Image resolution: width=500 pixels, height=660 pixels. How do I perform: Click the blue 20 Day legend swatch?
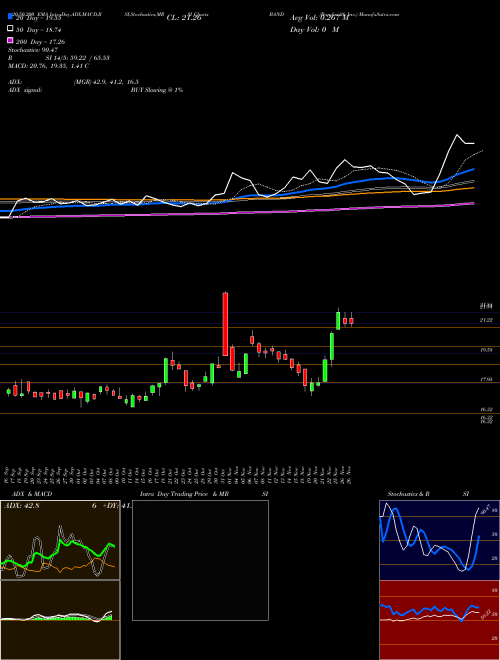click(10, 17)
